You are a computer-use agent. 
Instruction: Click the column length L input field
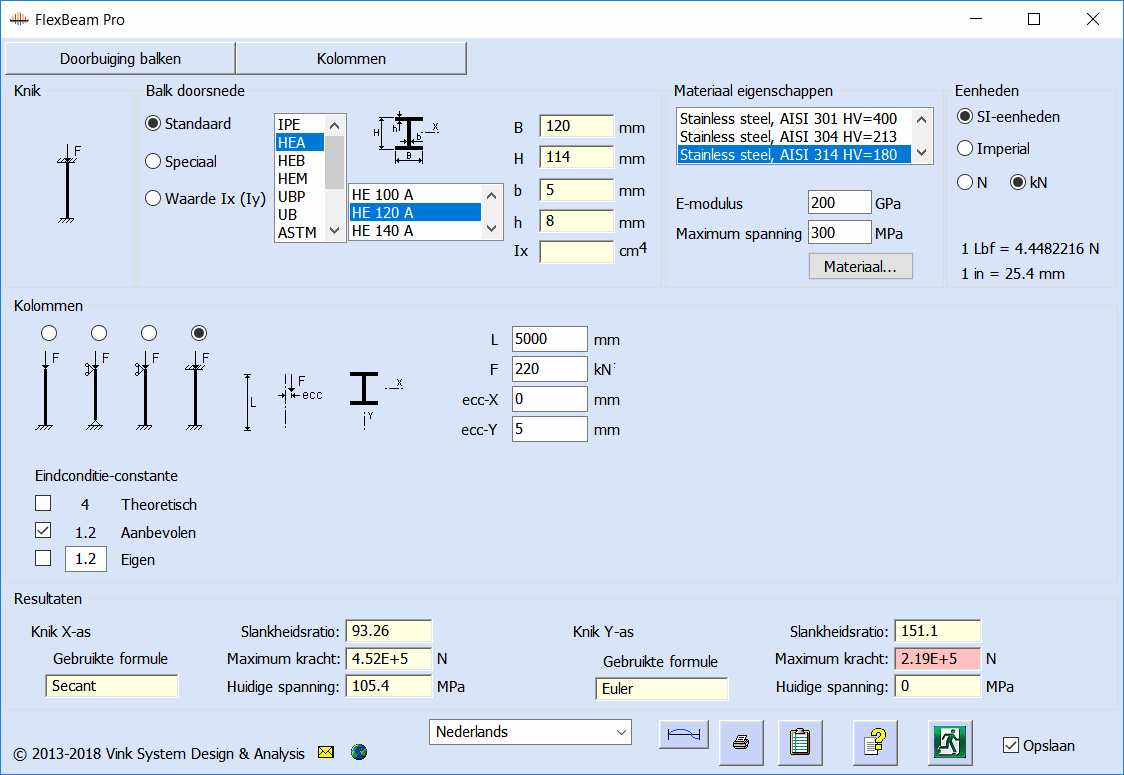point(550,339)
